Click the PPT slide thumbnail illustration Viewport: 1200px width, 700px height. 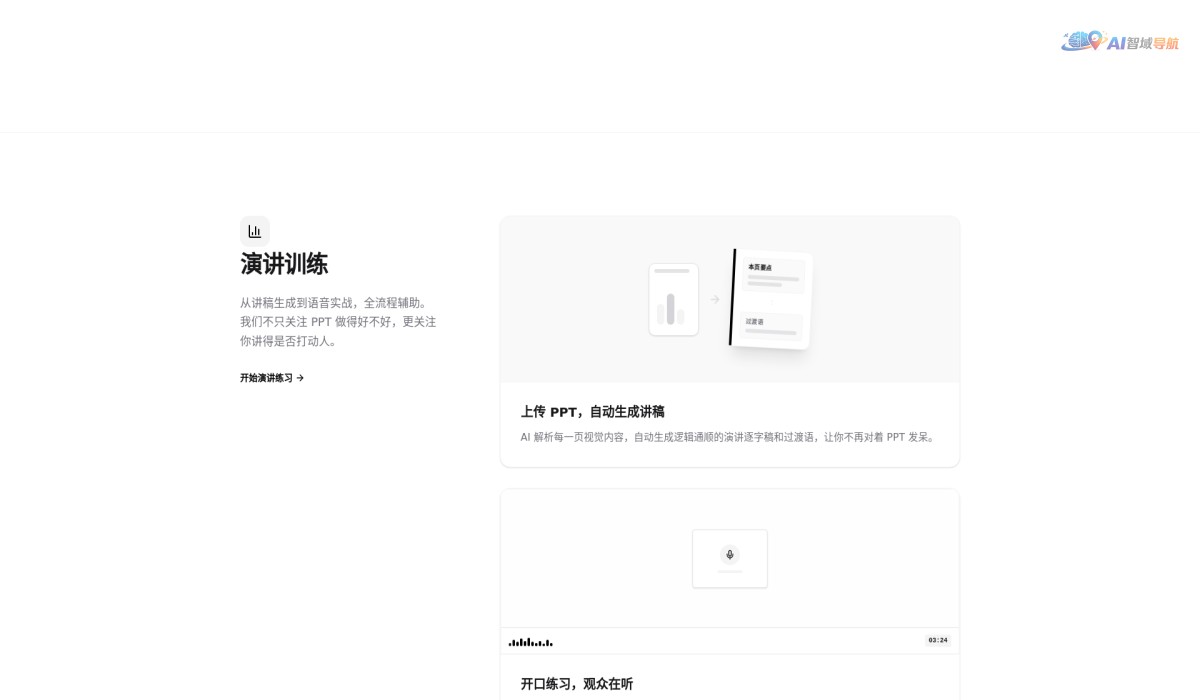tap(673, 298)
